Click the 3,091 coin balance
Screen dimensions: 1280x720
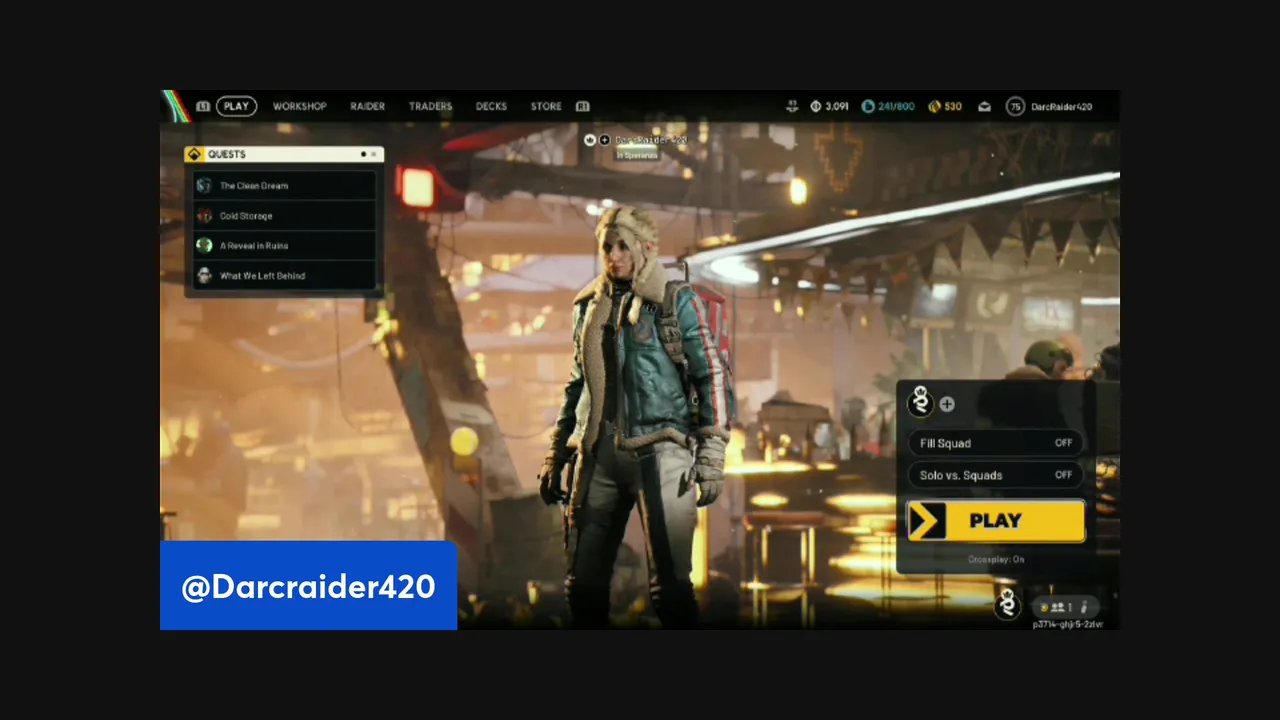(836, 106)
